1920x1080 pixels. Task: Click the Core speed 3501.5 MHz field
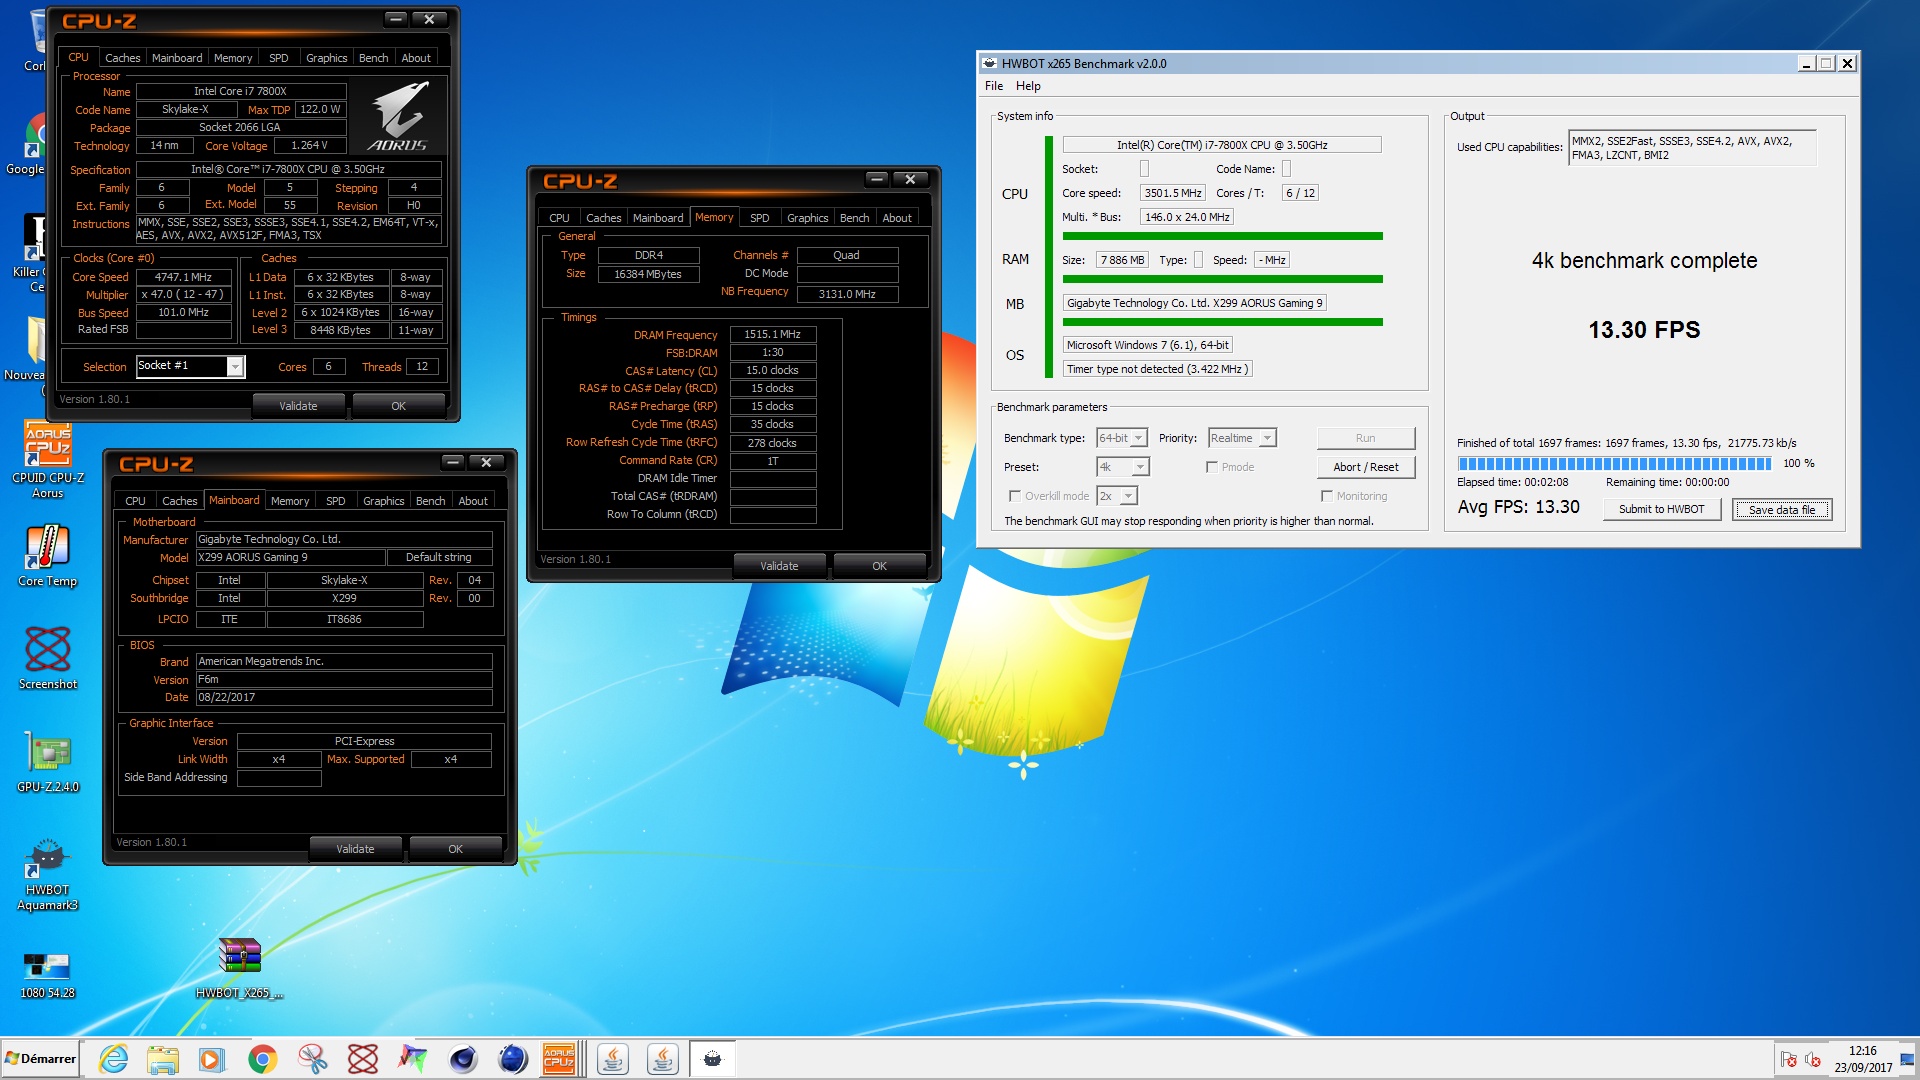1173,193
